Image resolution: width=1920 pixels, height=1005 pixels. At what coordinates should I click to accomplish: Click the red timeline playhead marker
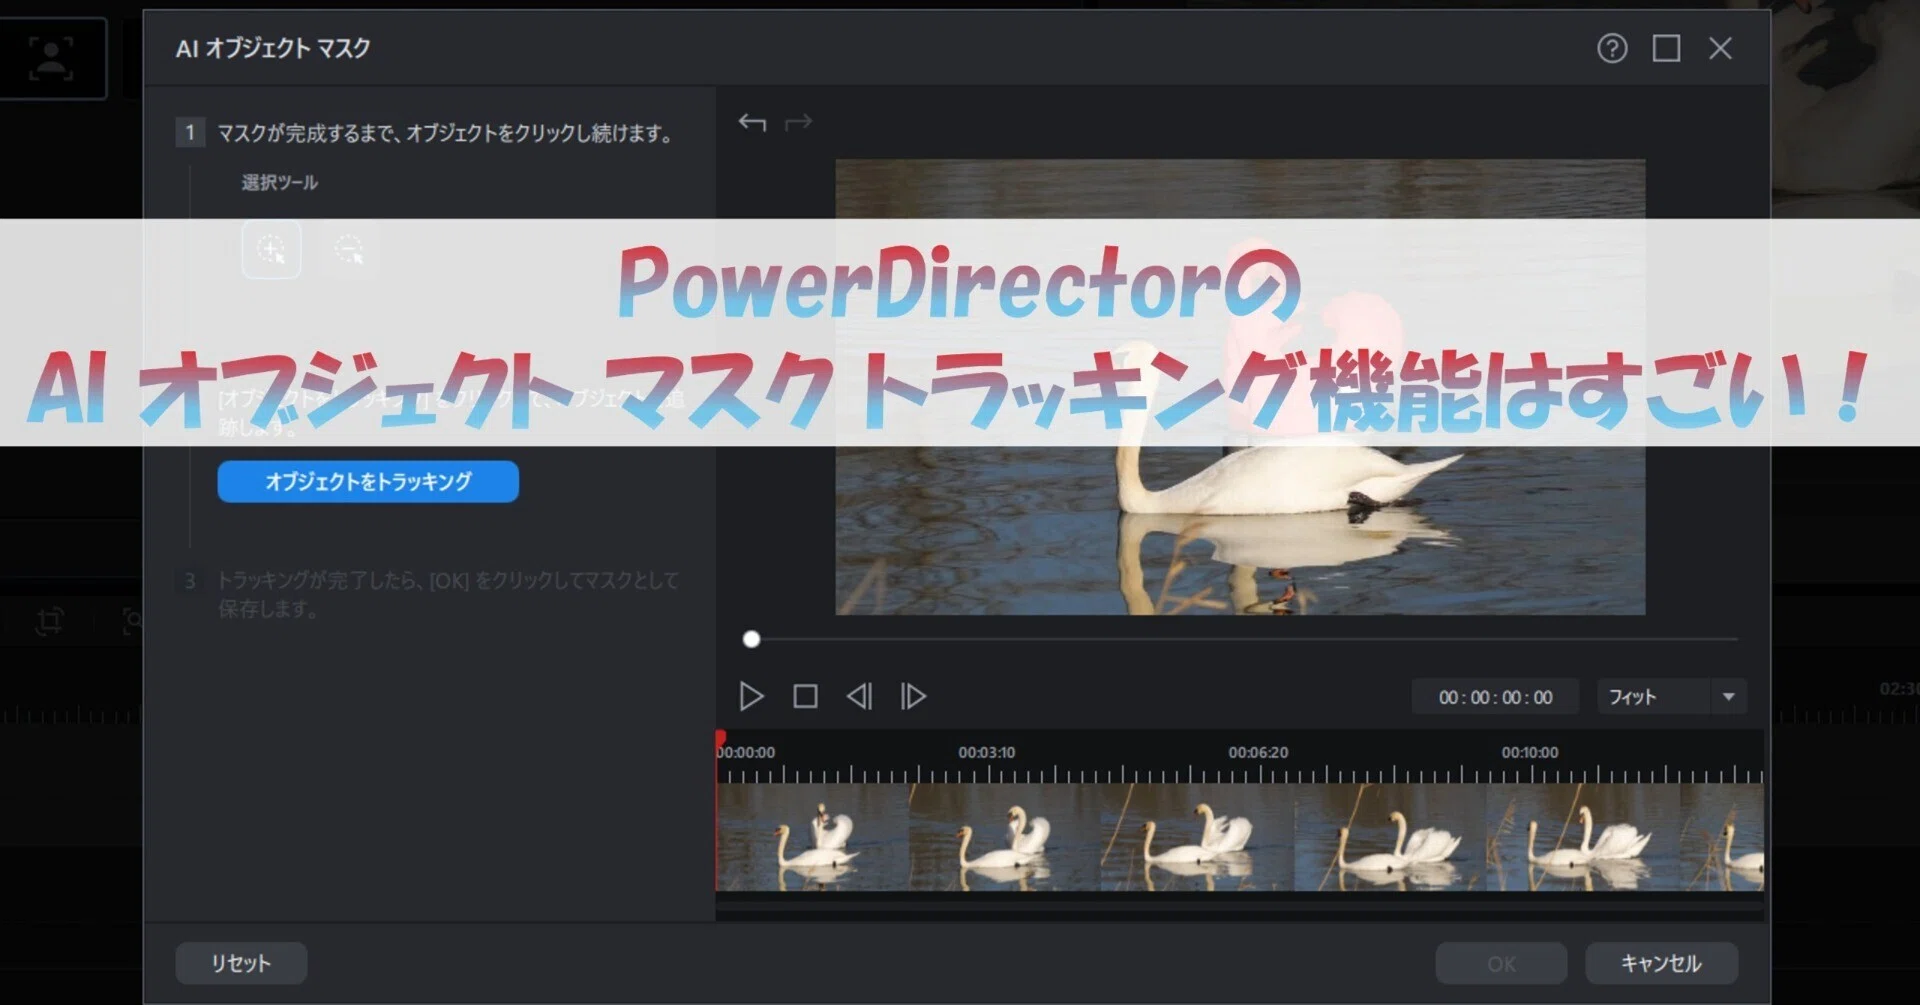pos(720,739)
